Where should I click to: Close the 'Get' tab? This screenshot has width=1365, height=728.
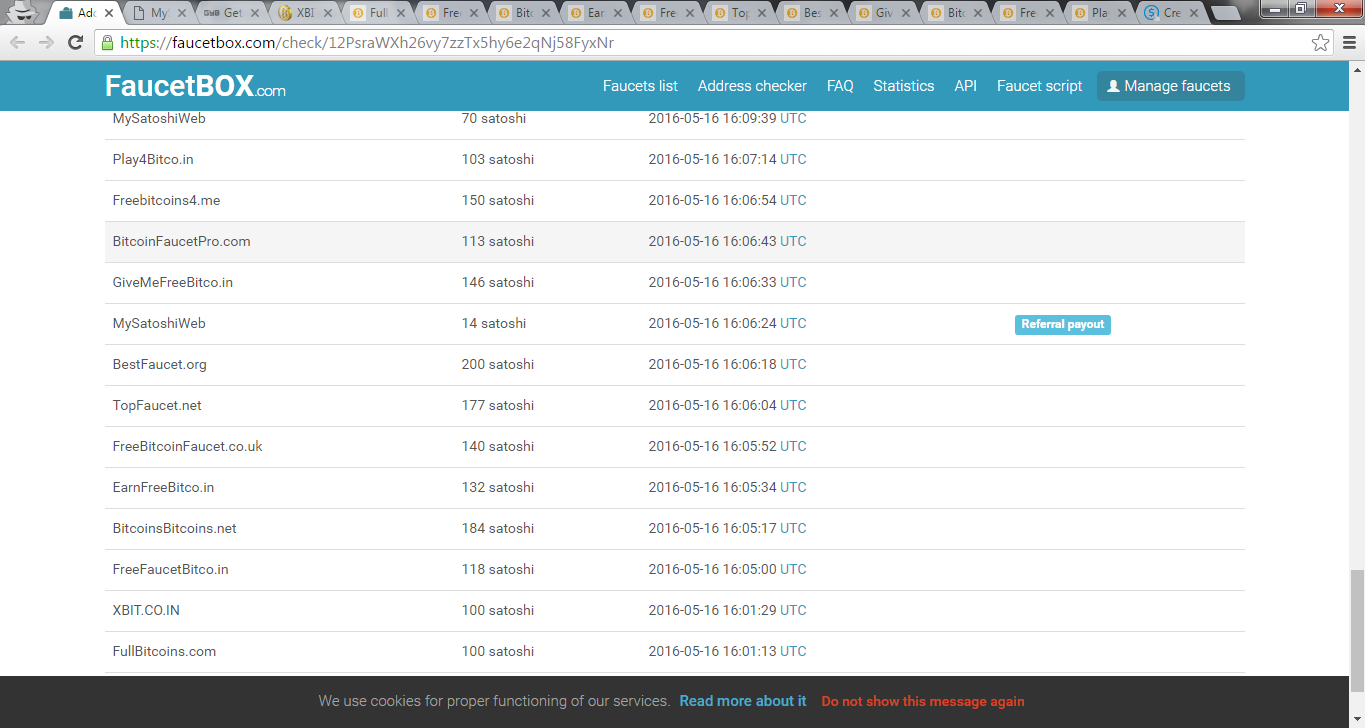[255, 13]
